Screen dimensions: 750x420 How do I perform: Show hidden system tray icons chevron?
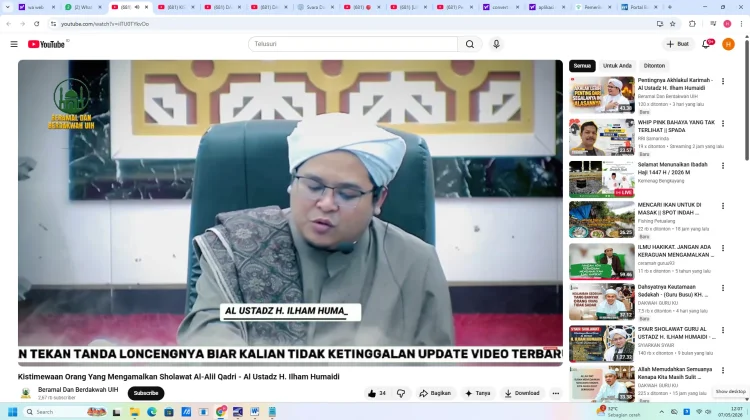[x=662, y=412]
